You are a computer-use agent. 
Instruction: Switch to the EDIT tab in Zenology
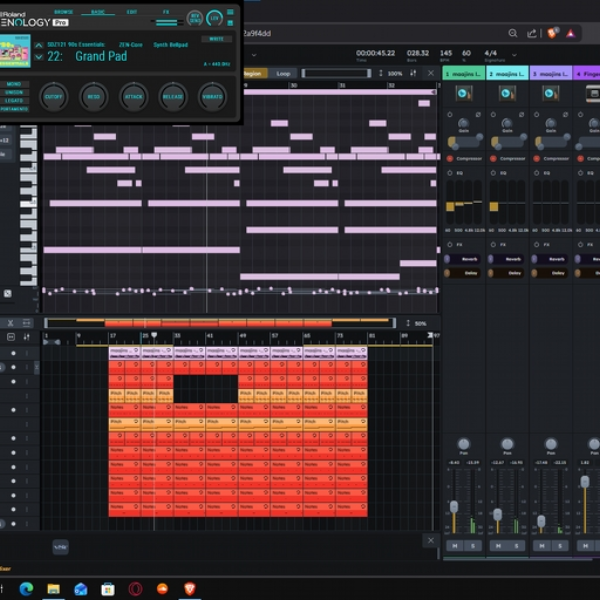[x=132, y=12]
